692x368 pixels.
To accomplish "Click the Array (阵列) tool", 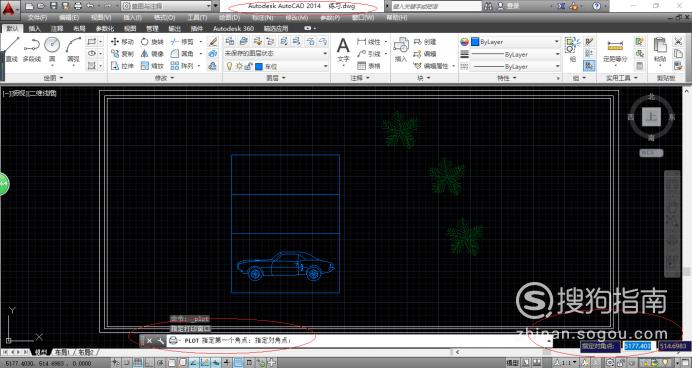I will (x=182, y=66).
